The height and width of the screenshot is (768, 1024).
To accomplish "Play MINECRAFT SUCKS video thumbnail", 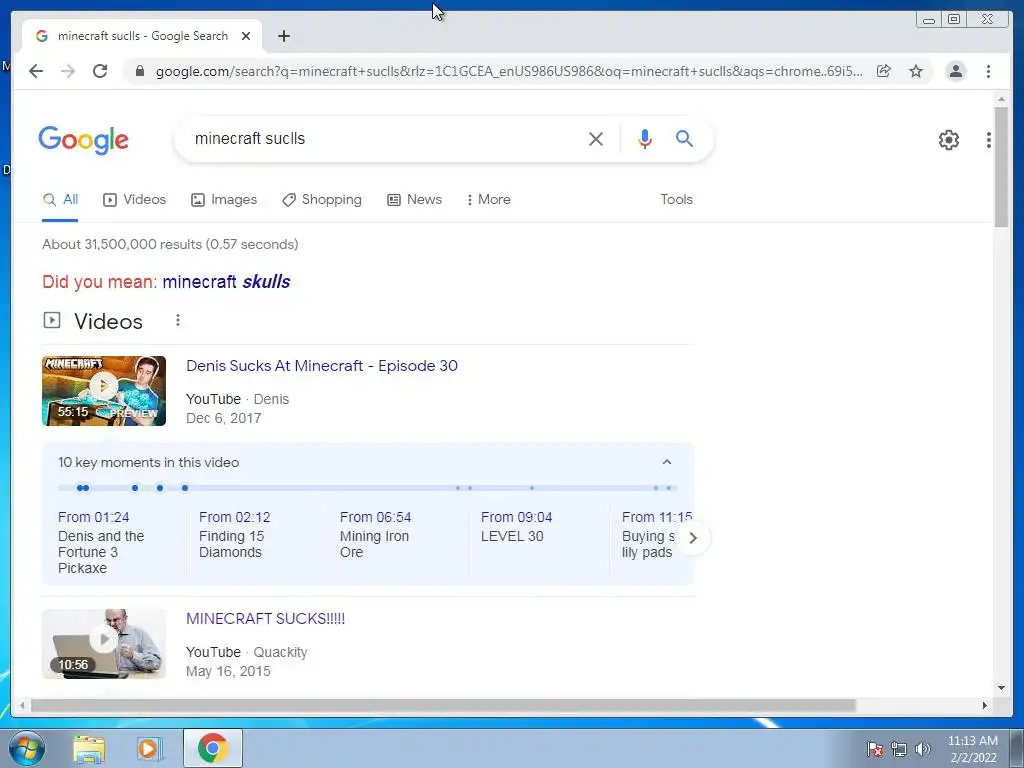I will 104,644.
